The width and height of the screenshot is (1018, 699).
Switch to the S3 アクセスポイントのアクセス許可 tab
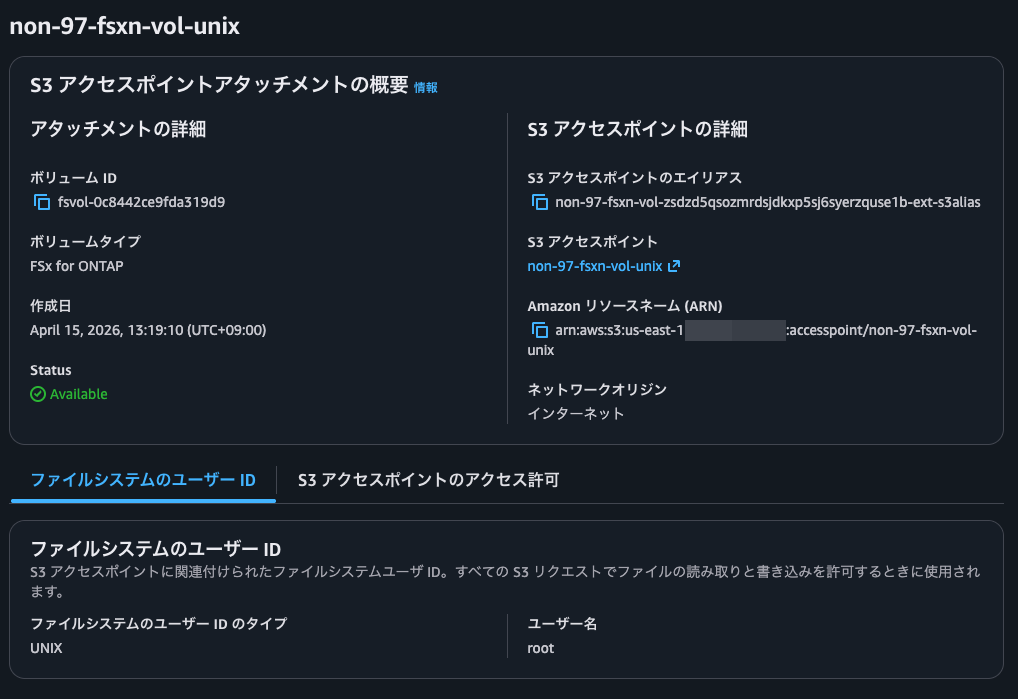427,480
